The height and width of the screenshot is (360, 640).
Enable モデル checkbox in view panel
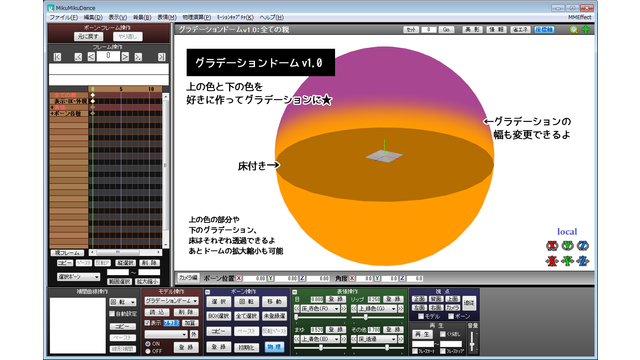click(x=421, y=316)
